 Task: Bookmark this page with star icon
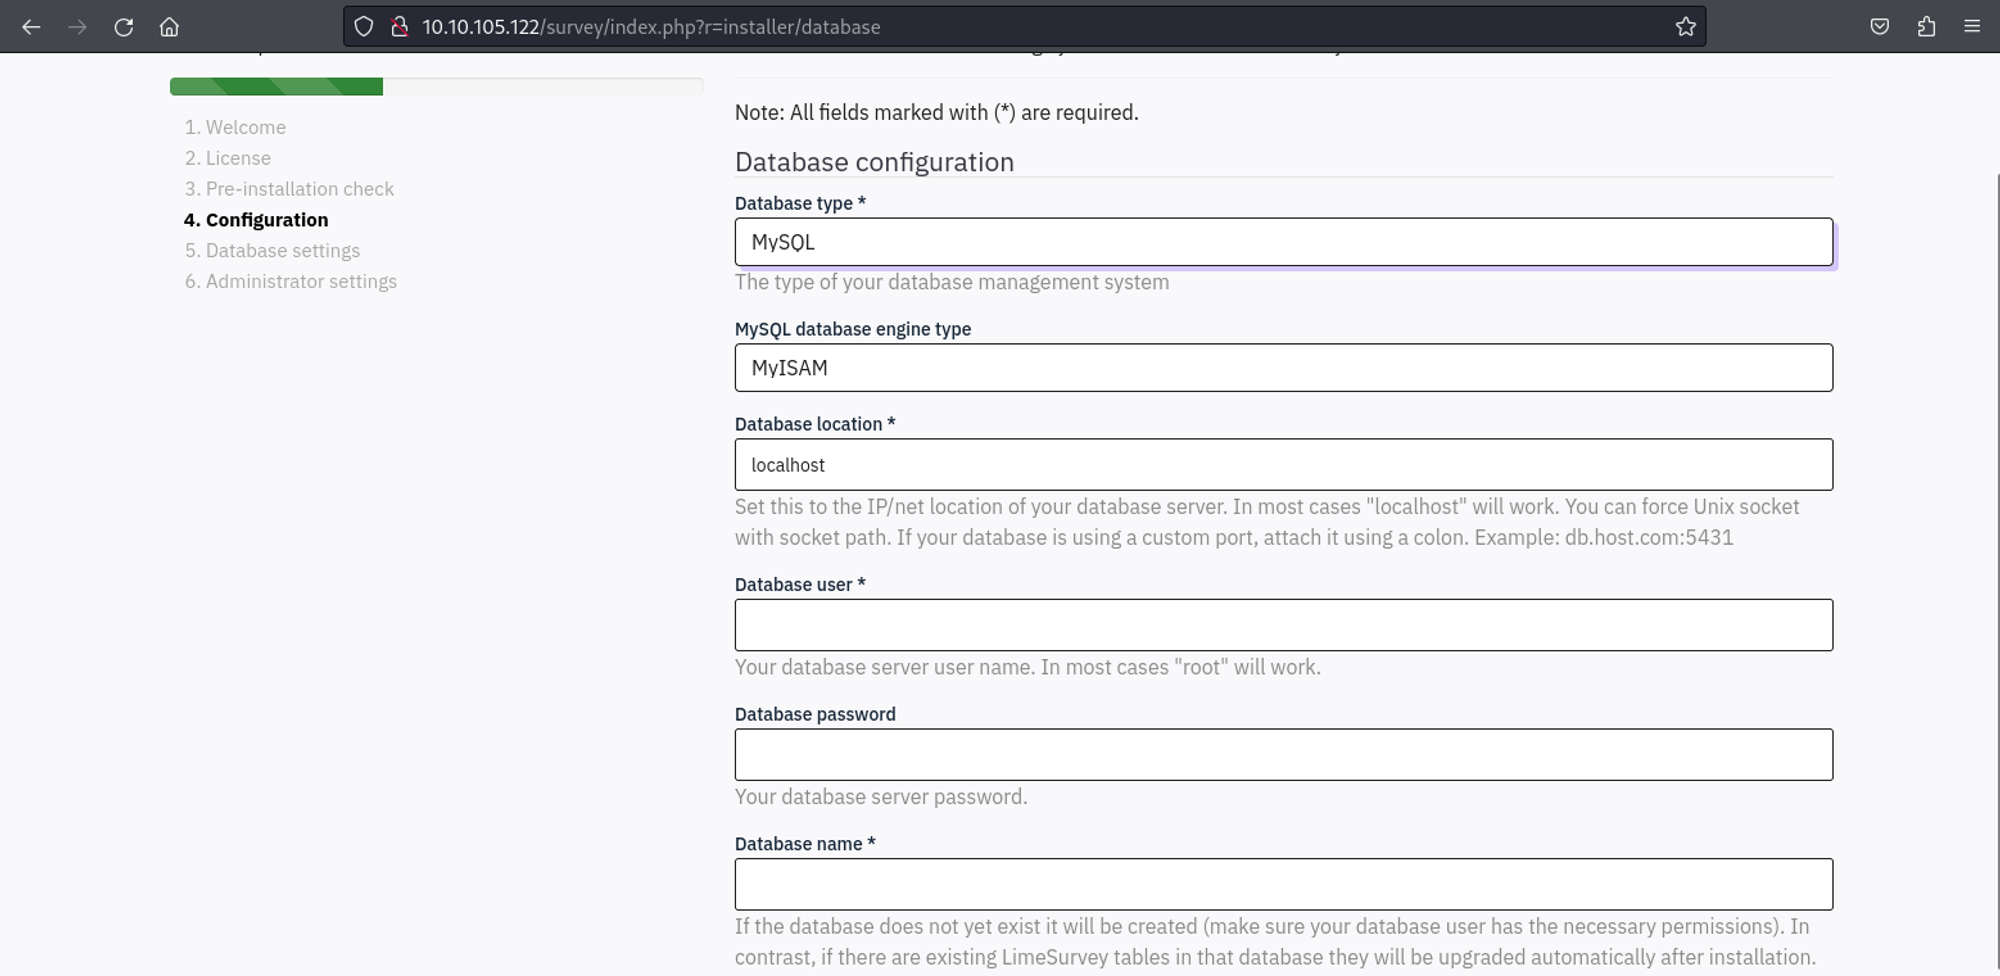(1685, 27)
